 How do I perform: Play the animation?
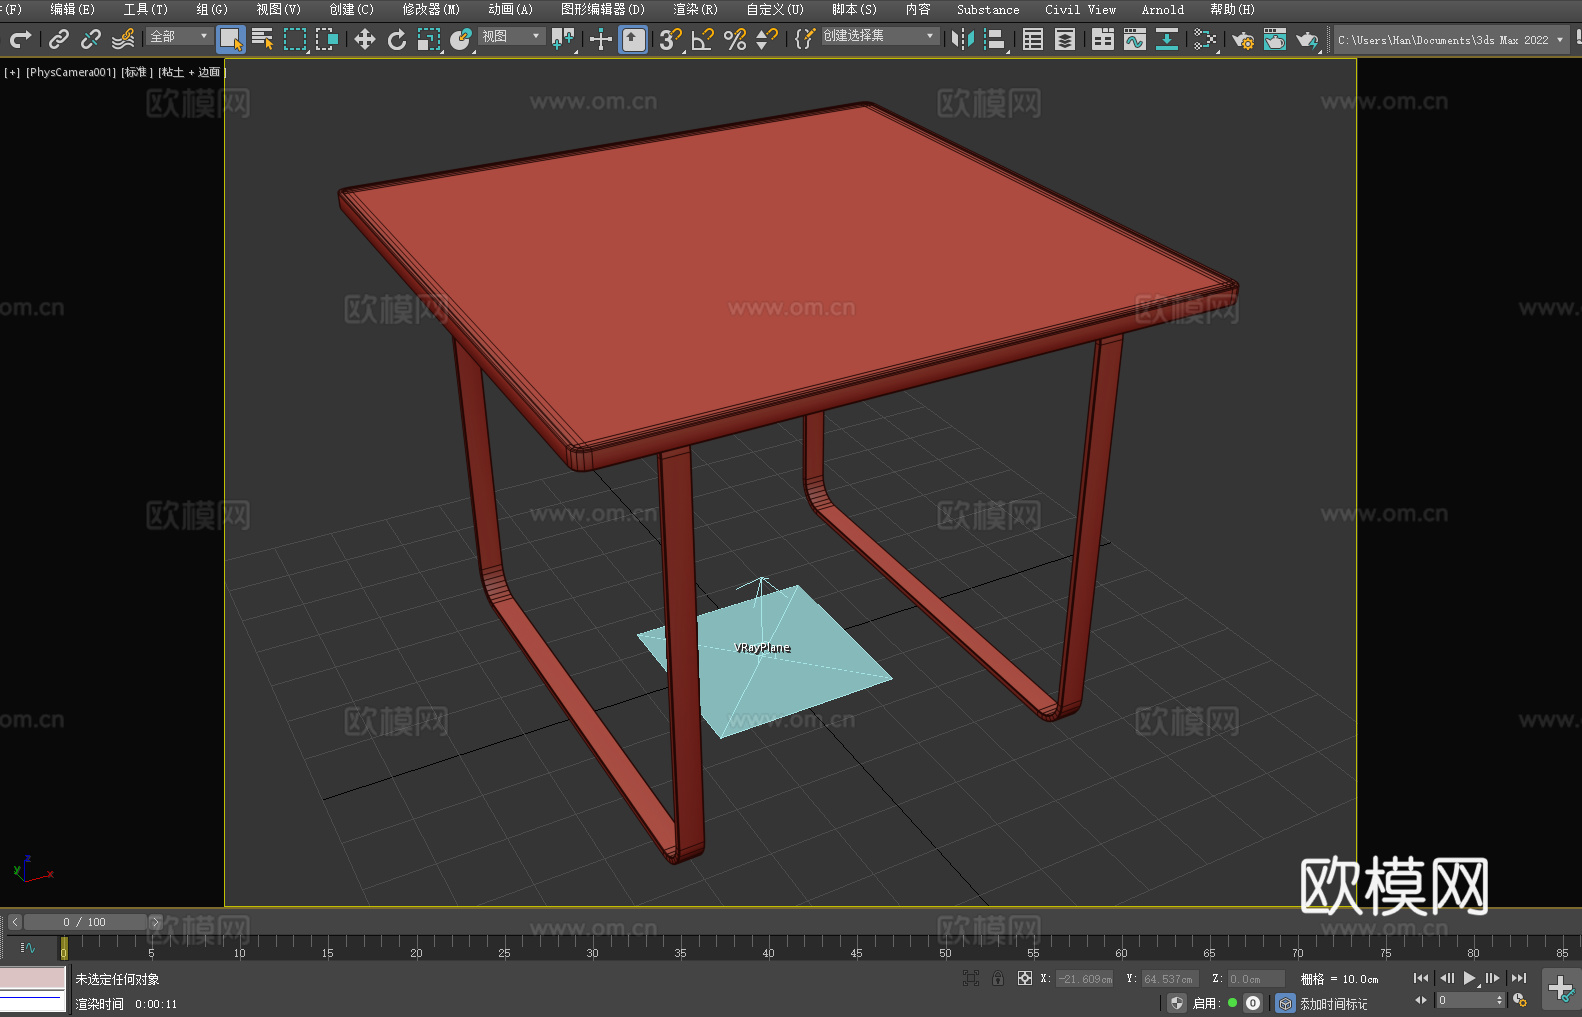pos(1470,978)
